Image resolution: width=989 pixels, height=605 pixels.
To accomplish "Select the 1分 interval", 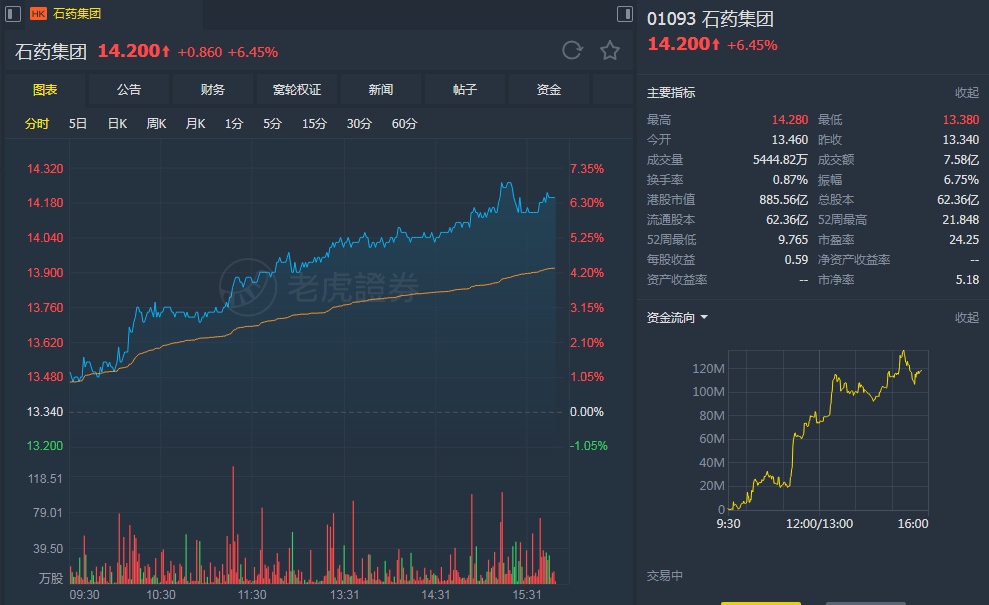I will [234, 124].
